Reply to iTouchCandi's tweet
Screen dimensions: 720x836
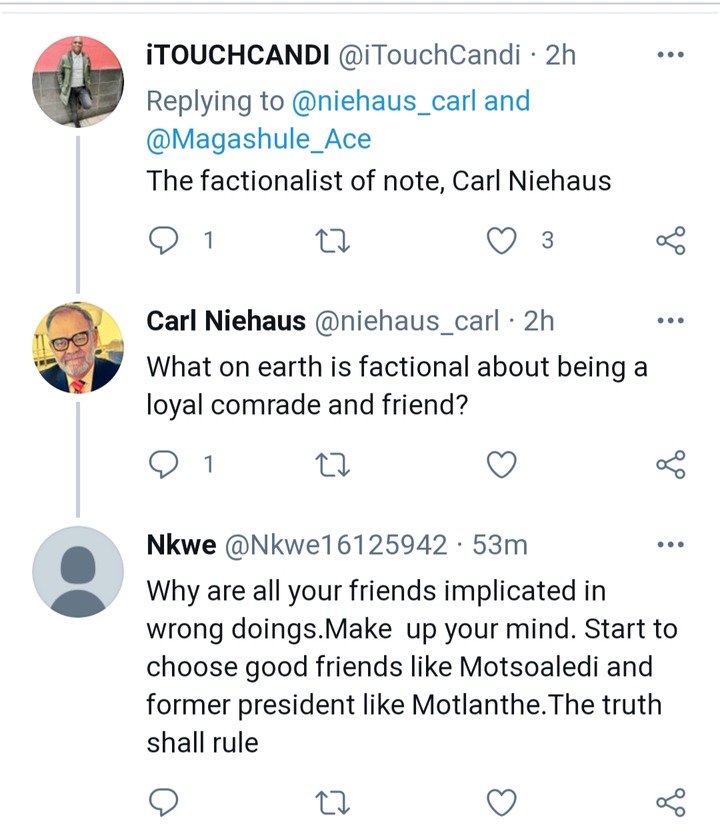coord(163,240)
